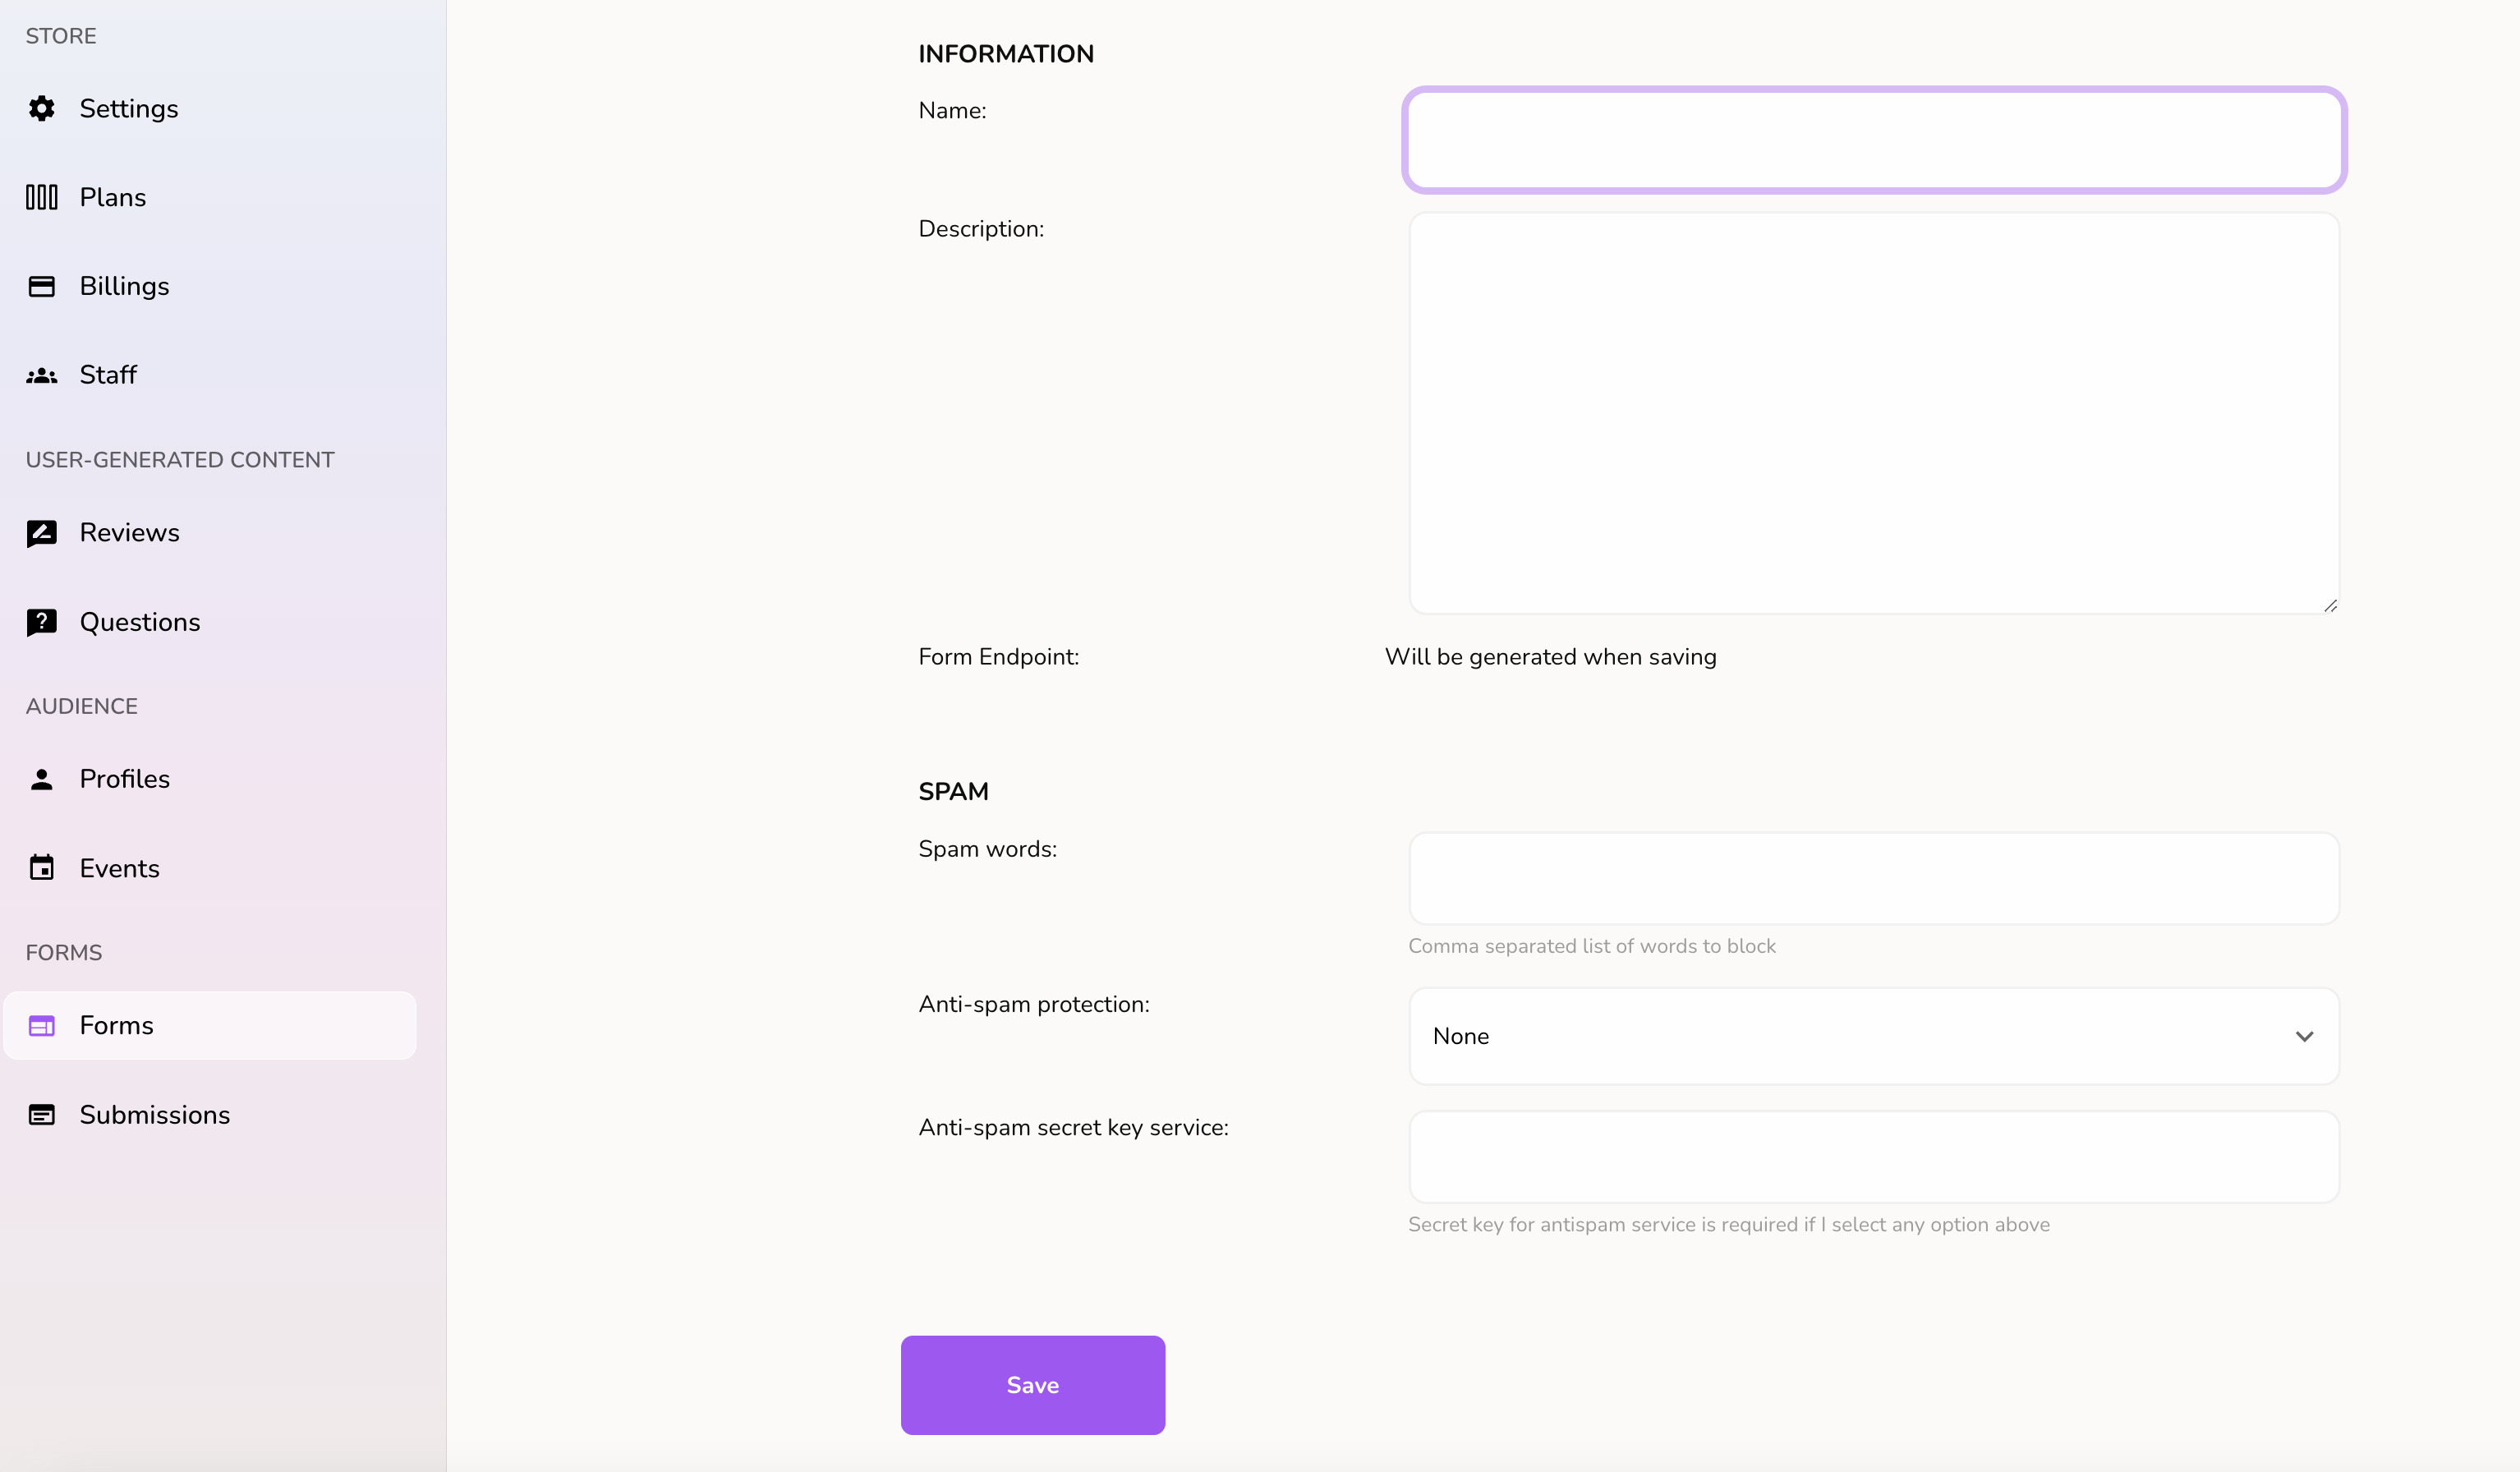Click the Settings icon in sidebar
This screenshot has height=1472, width=2520.
[44, 108]
